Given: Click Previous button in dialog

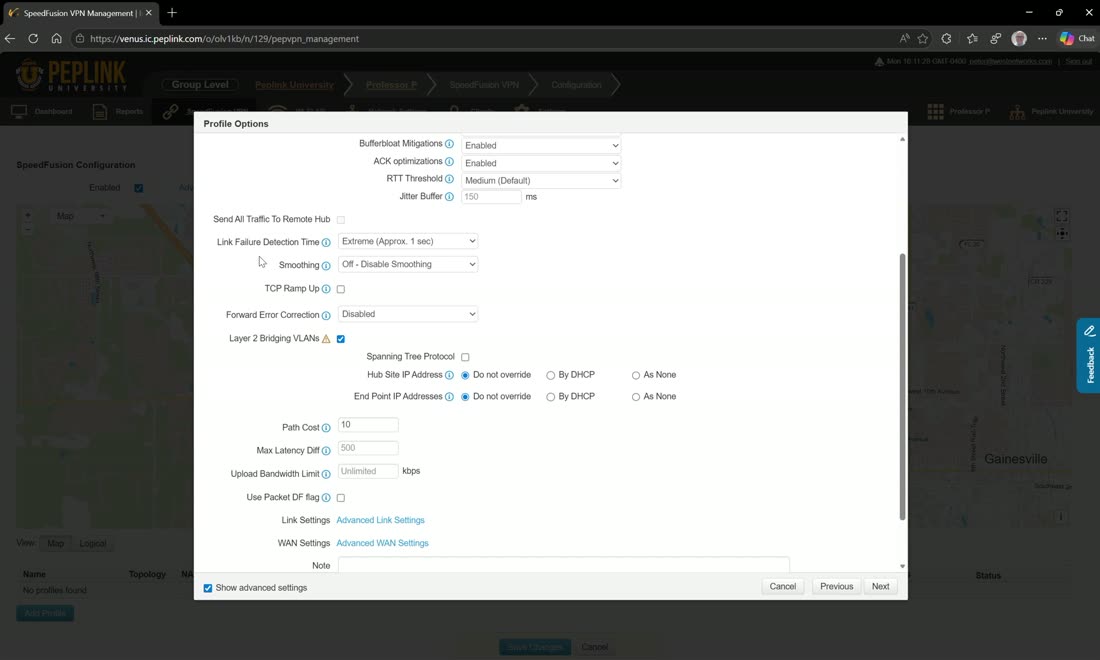Looking at the screenshot, I should click(x=837, y=586).
